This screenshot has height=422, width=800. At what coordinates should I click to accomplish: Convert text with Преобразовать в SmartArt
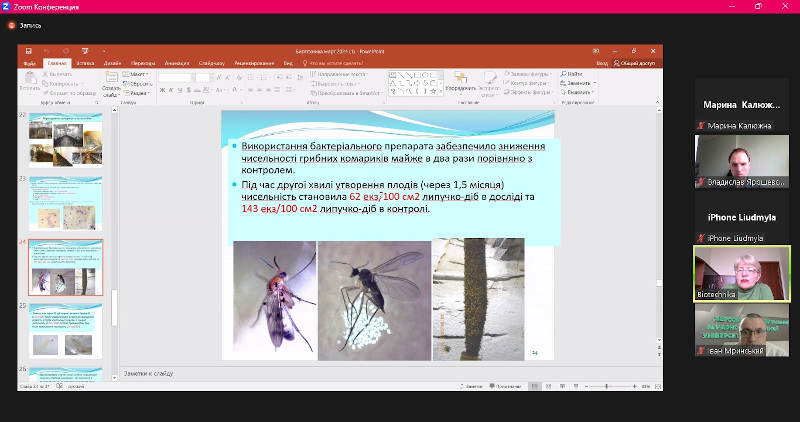click(346, 93)
